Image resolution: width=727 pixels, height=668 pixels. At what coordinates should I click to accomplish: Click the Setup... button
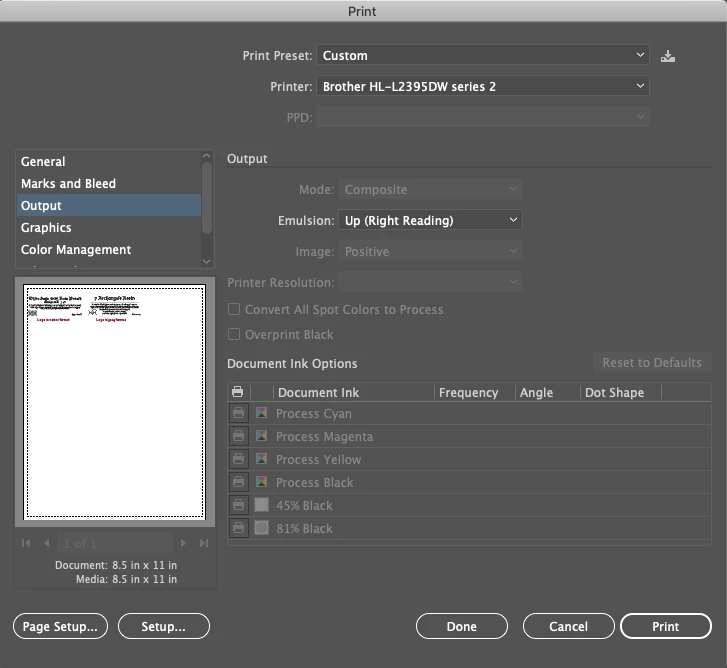[x=164, y=626]
